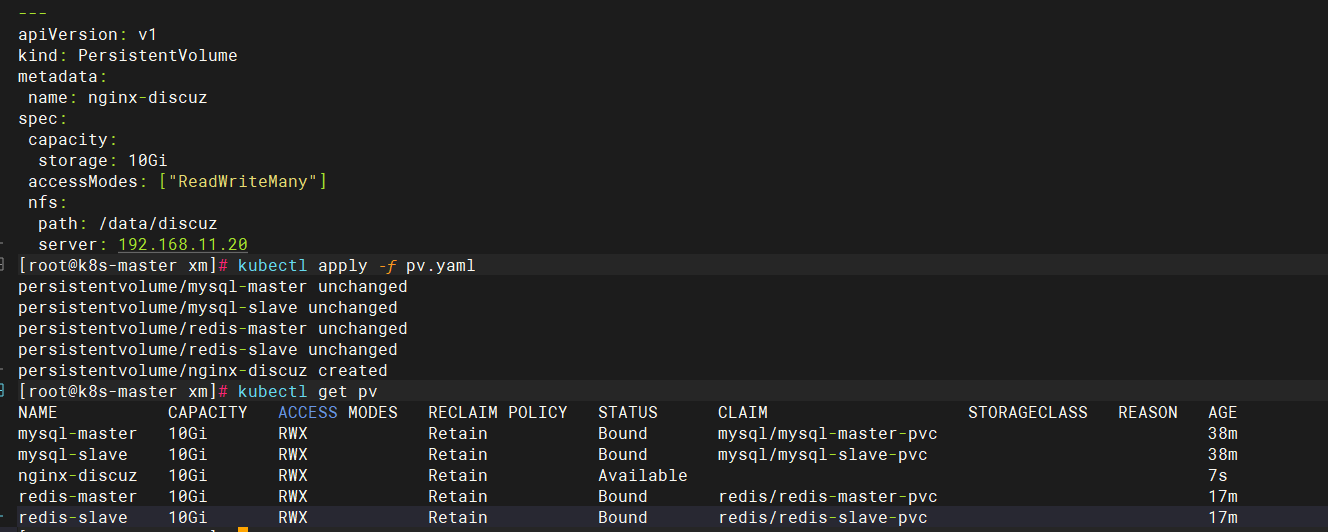Click the 'name: nginx-discuz' YAML line
1328x532 pixels.
[118, 97]
